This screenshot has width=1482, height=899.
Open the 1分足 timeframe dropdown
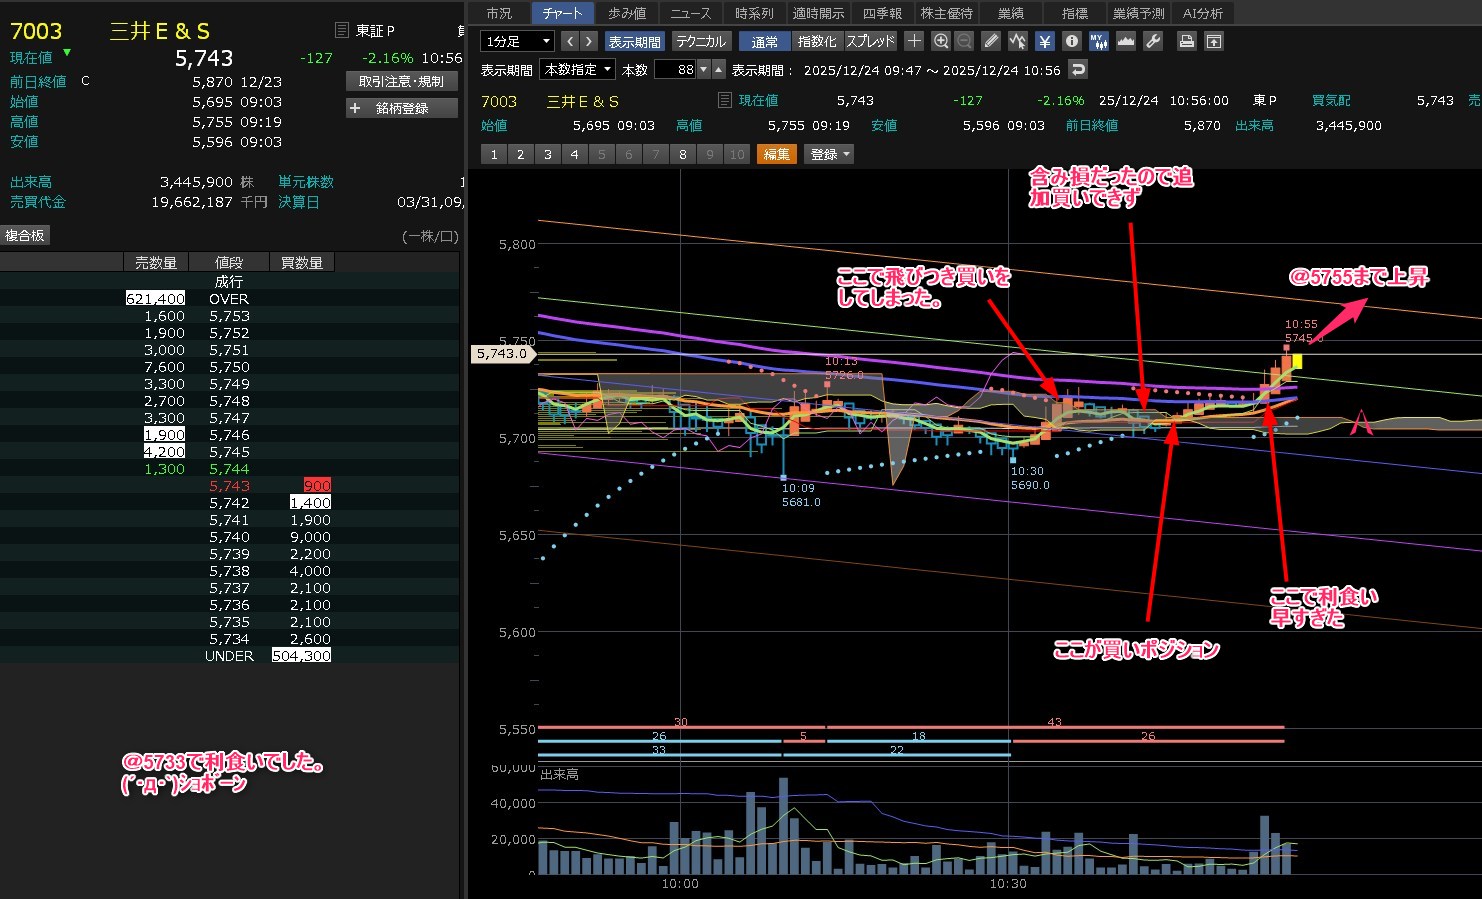517,41
